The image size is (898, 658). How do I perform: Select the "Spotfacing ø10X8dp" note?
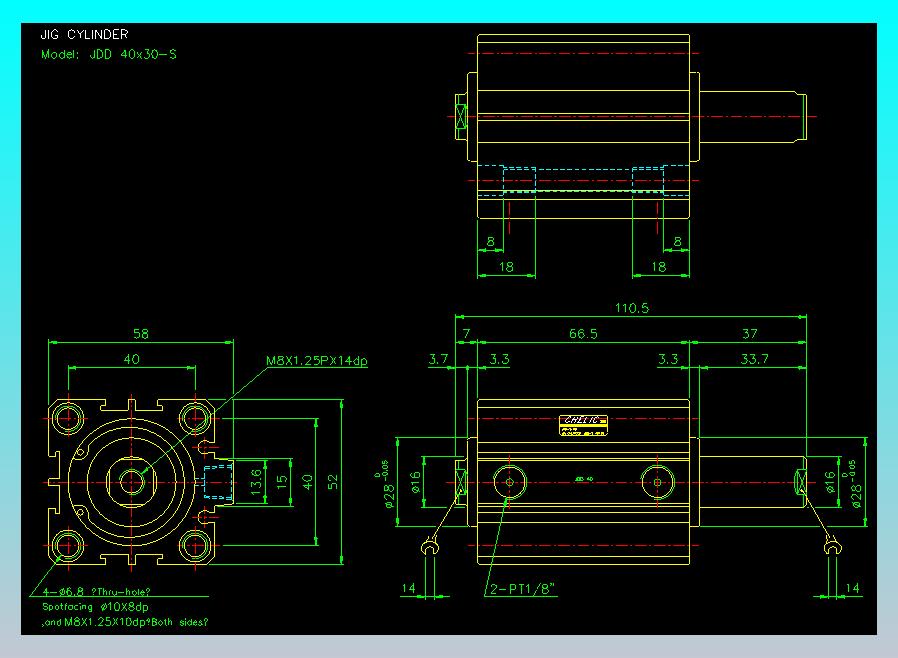(x=95, y=607)
